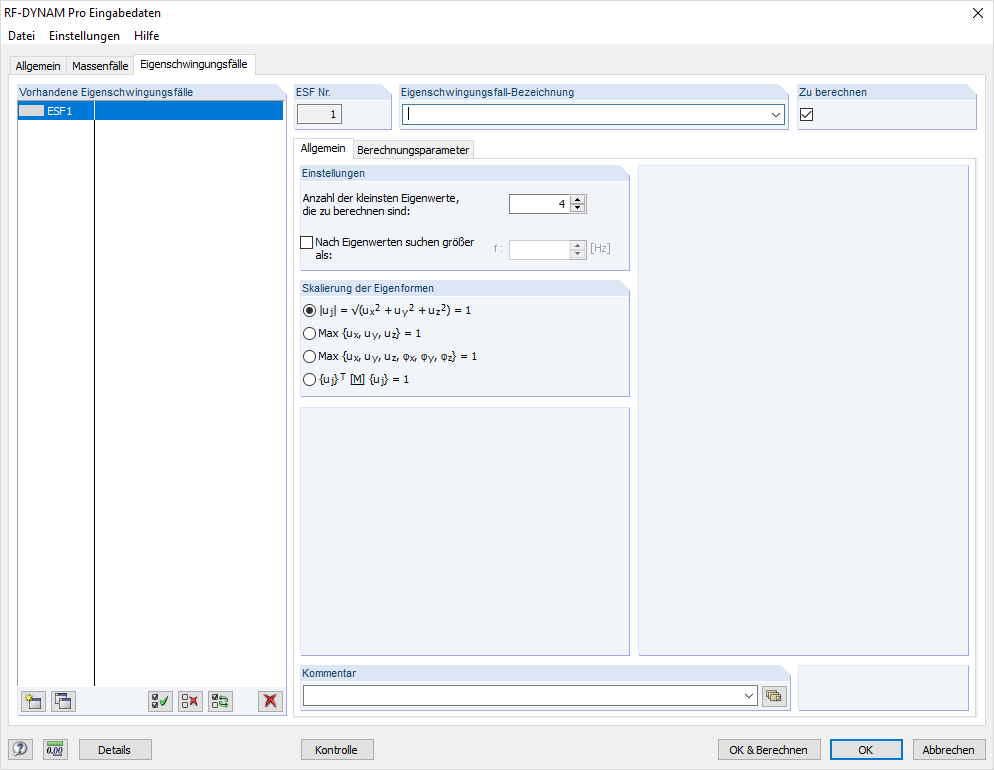This screenshot has width=994, height=770.
Task: Deselect all cases using red-X checkbox icon
Action: 190,701
